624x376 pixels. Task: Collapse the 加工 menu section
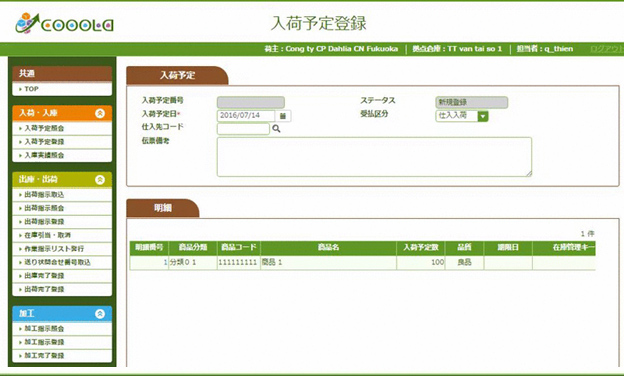tap(100, 314)
